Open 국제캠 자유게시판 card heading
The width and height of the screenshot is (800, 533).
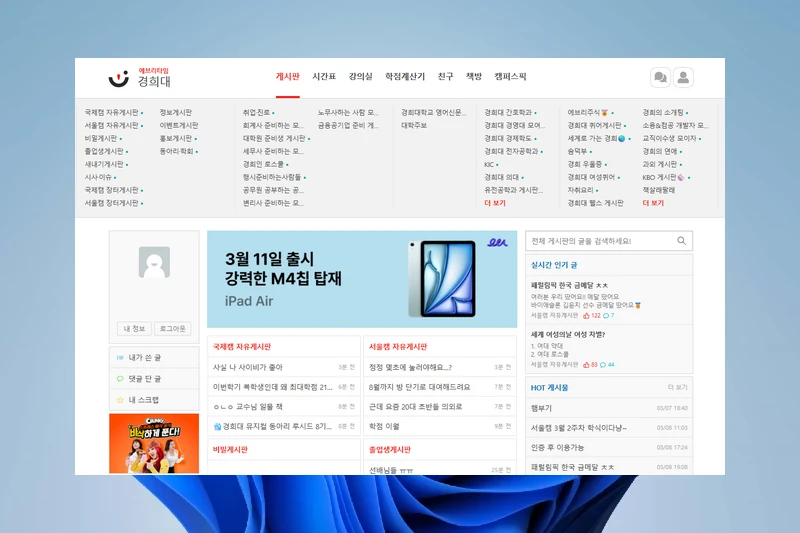(x=242, y=347)
